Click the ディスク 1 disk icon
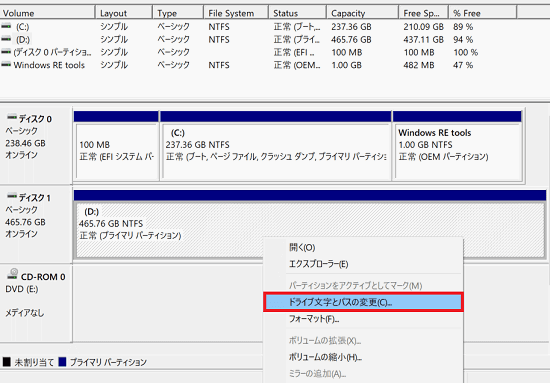Screen dimensions: 550x383 click(x=12, y=196)
